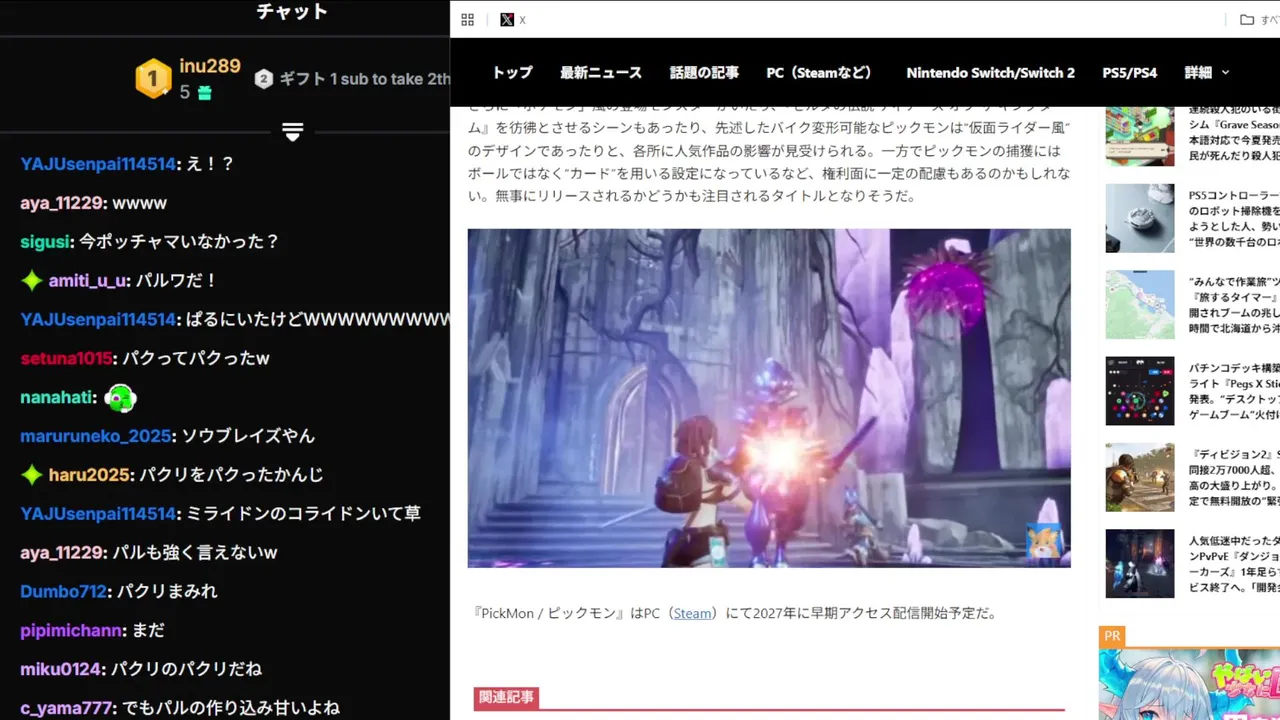
Task: Open the PS5 controller article thumbnail
Action: point(1140,218)
